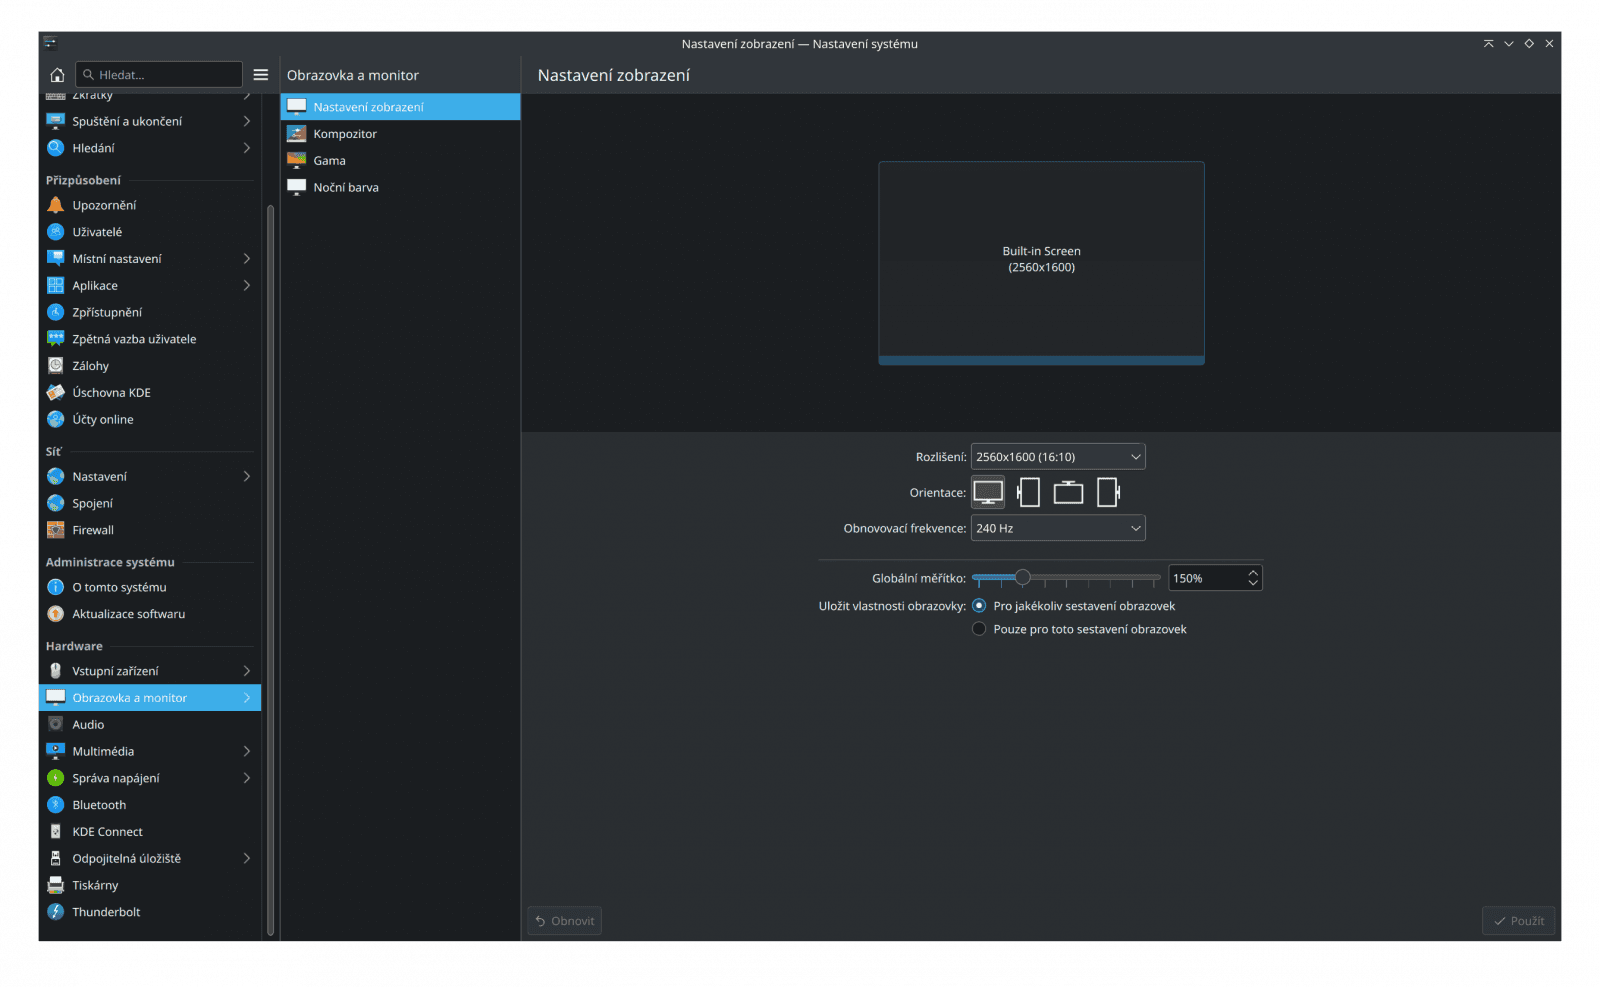Click the keep-above titlebar button
This screenshot has height=987, width=1600.
[1488, 43]
